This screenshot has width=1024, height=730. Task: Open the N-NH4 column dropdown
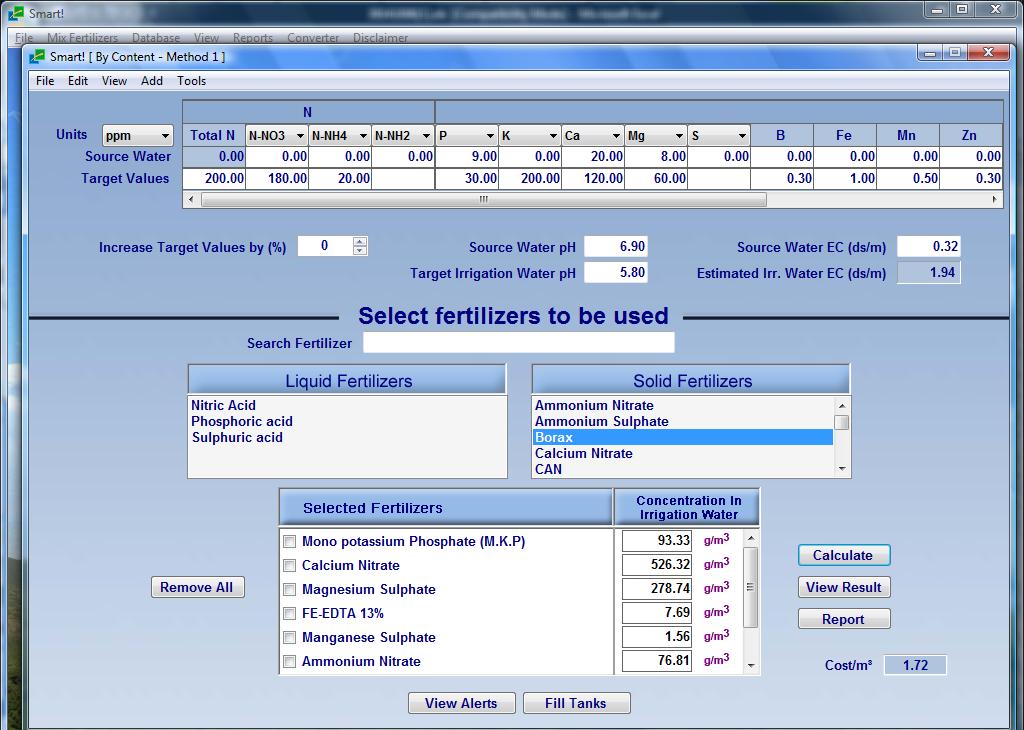(x=363, y=136)
